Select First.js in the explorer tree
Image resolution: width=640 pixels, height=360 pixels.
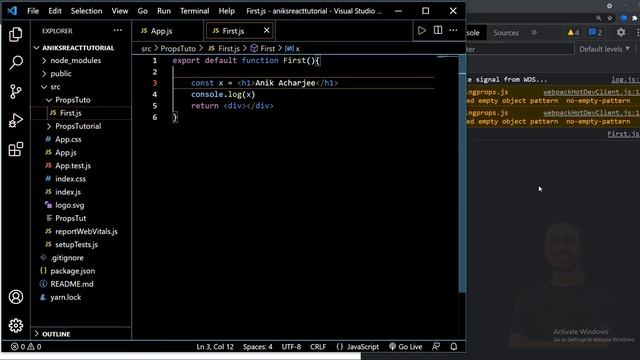[71, 113]
